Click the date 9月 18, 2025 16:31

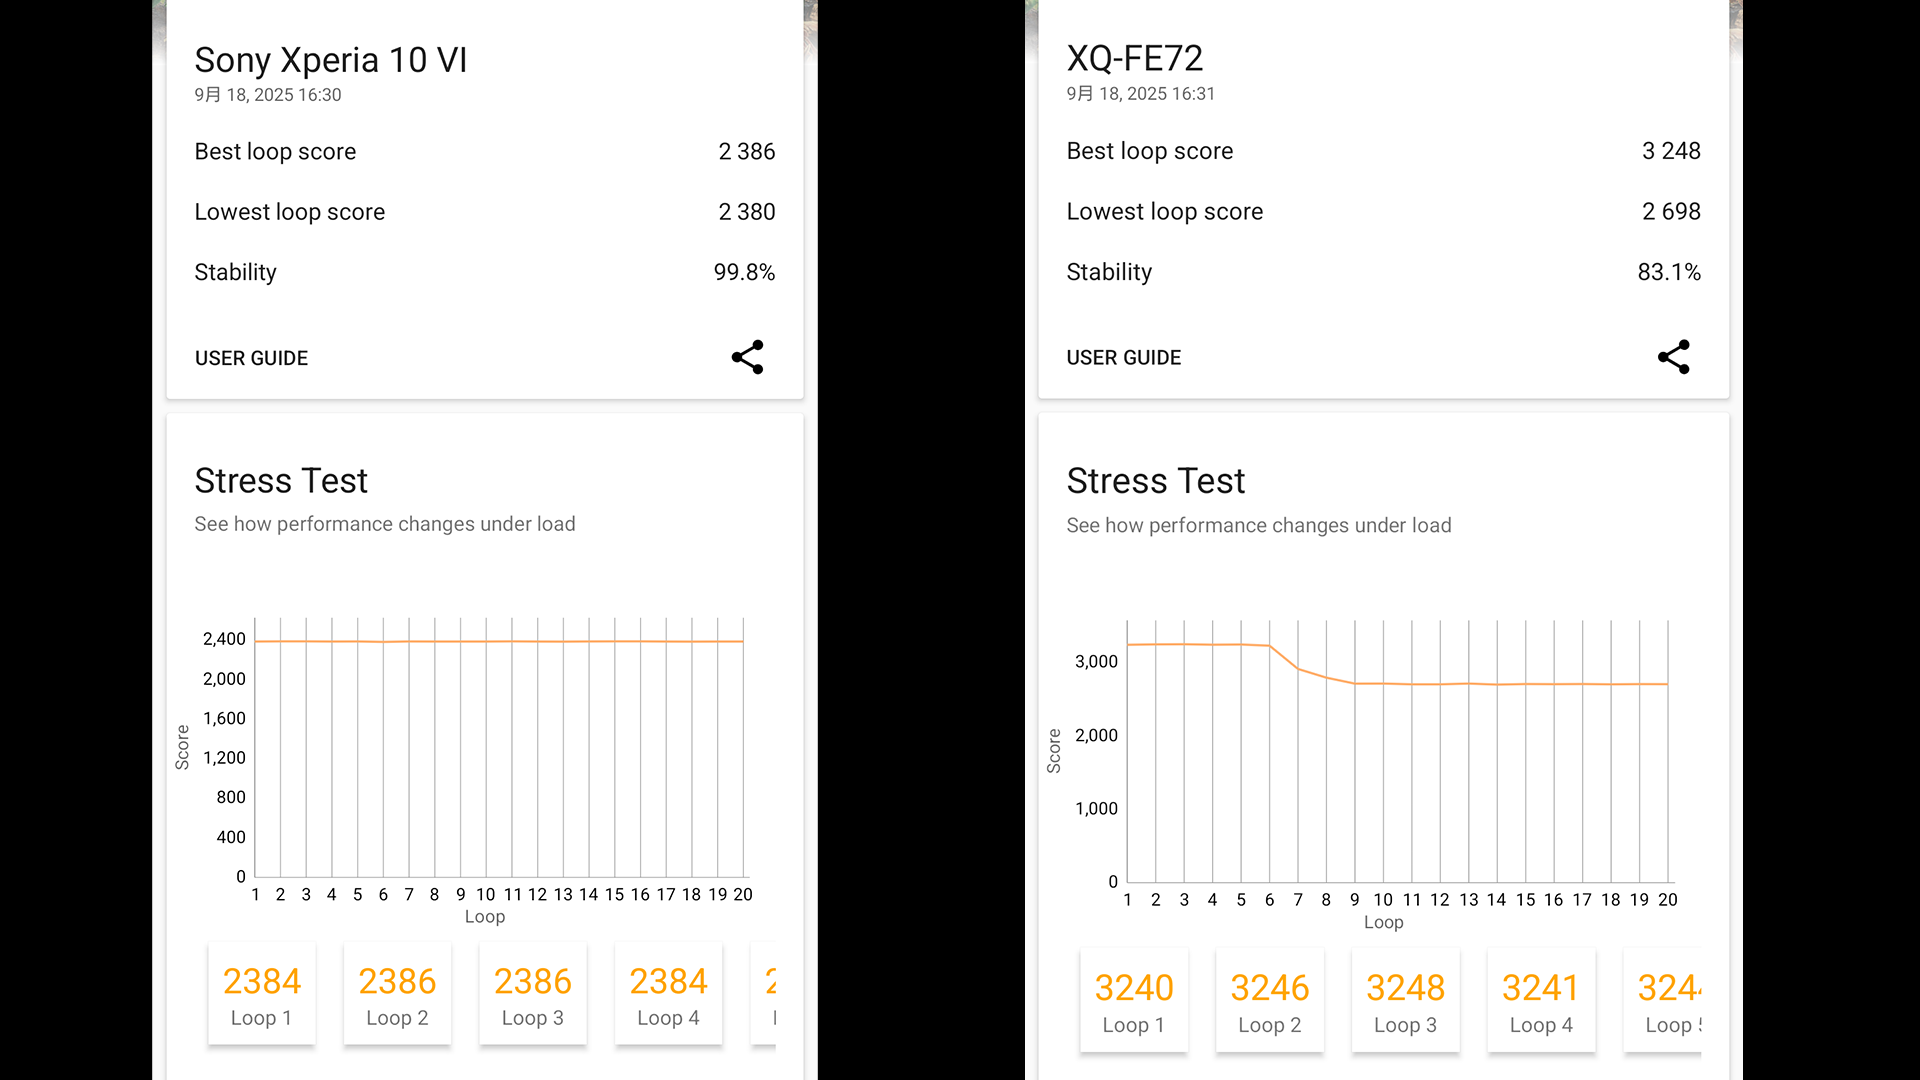[x=1141, y=94]
